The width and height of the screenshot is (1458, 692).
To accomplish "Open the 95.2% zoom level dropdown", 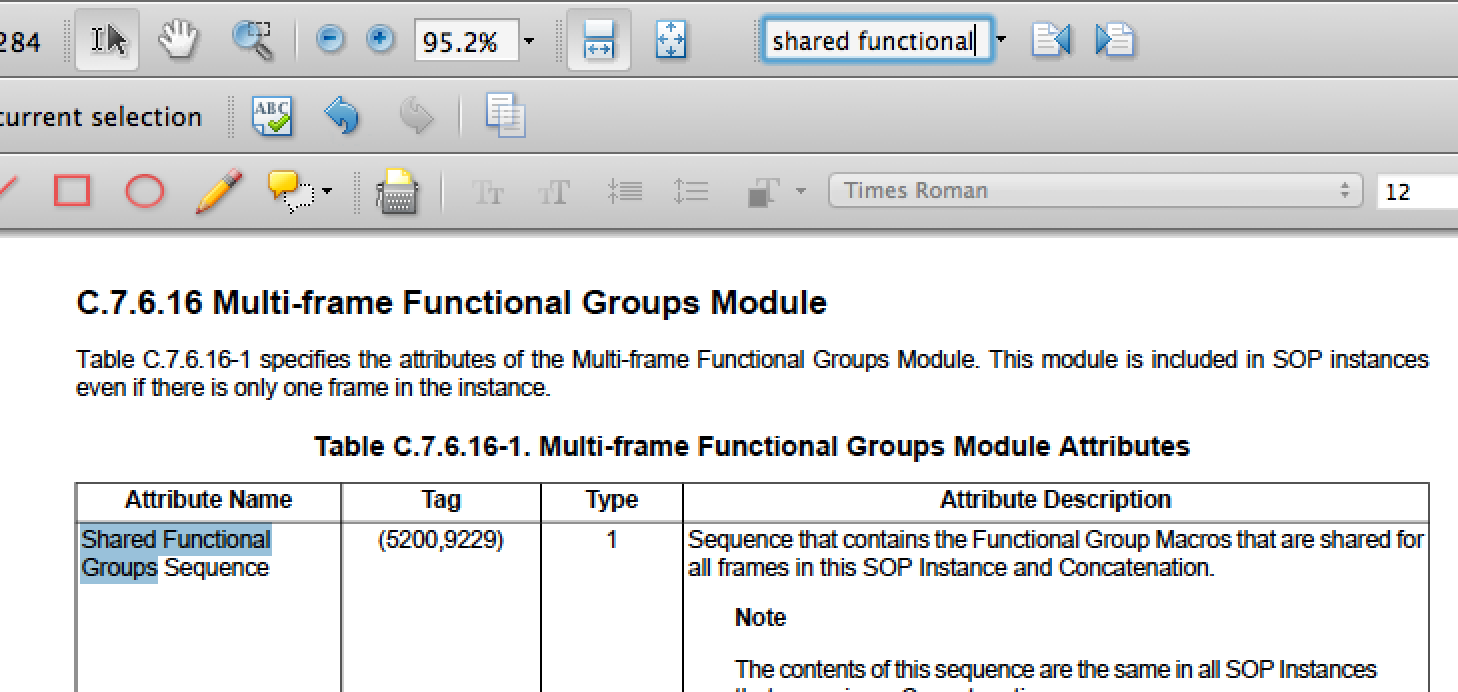I will (529, 42).
